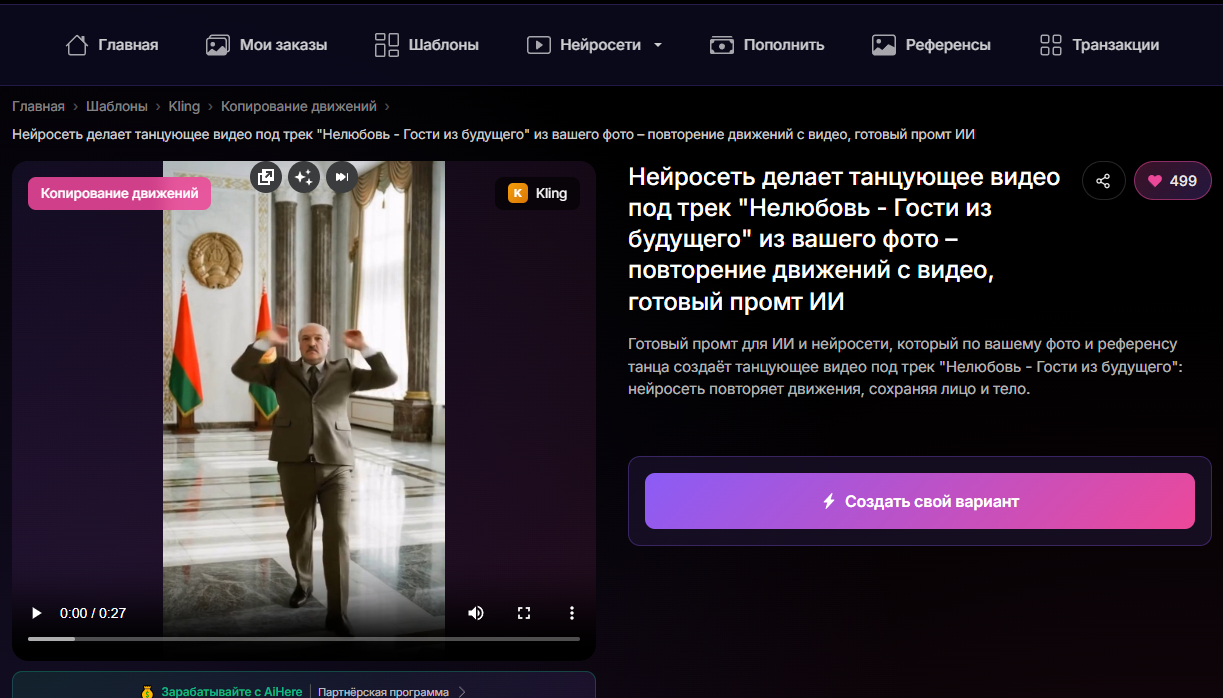
Task: Select the Пополнить wallet icon
Action: pyautogui.click(x=722, y=44)
